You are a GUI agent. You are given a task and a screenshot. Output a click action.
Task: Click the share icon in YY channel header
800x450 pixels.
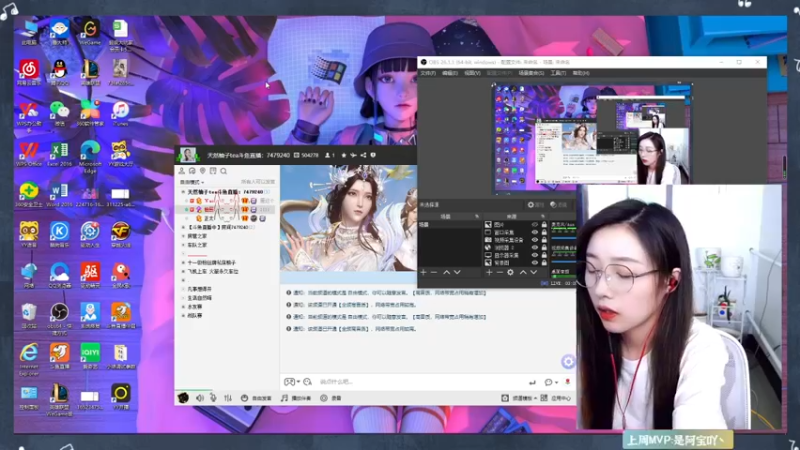(363, 155)
